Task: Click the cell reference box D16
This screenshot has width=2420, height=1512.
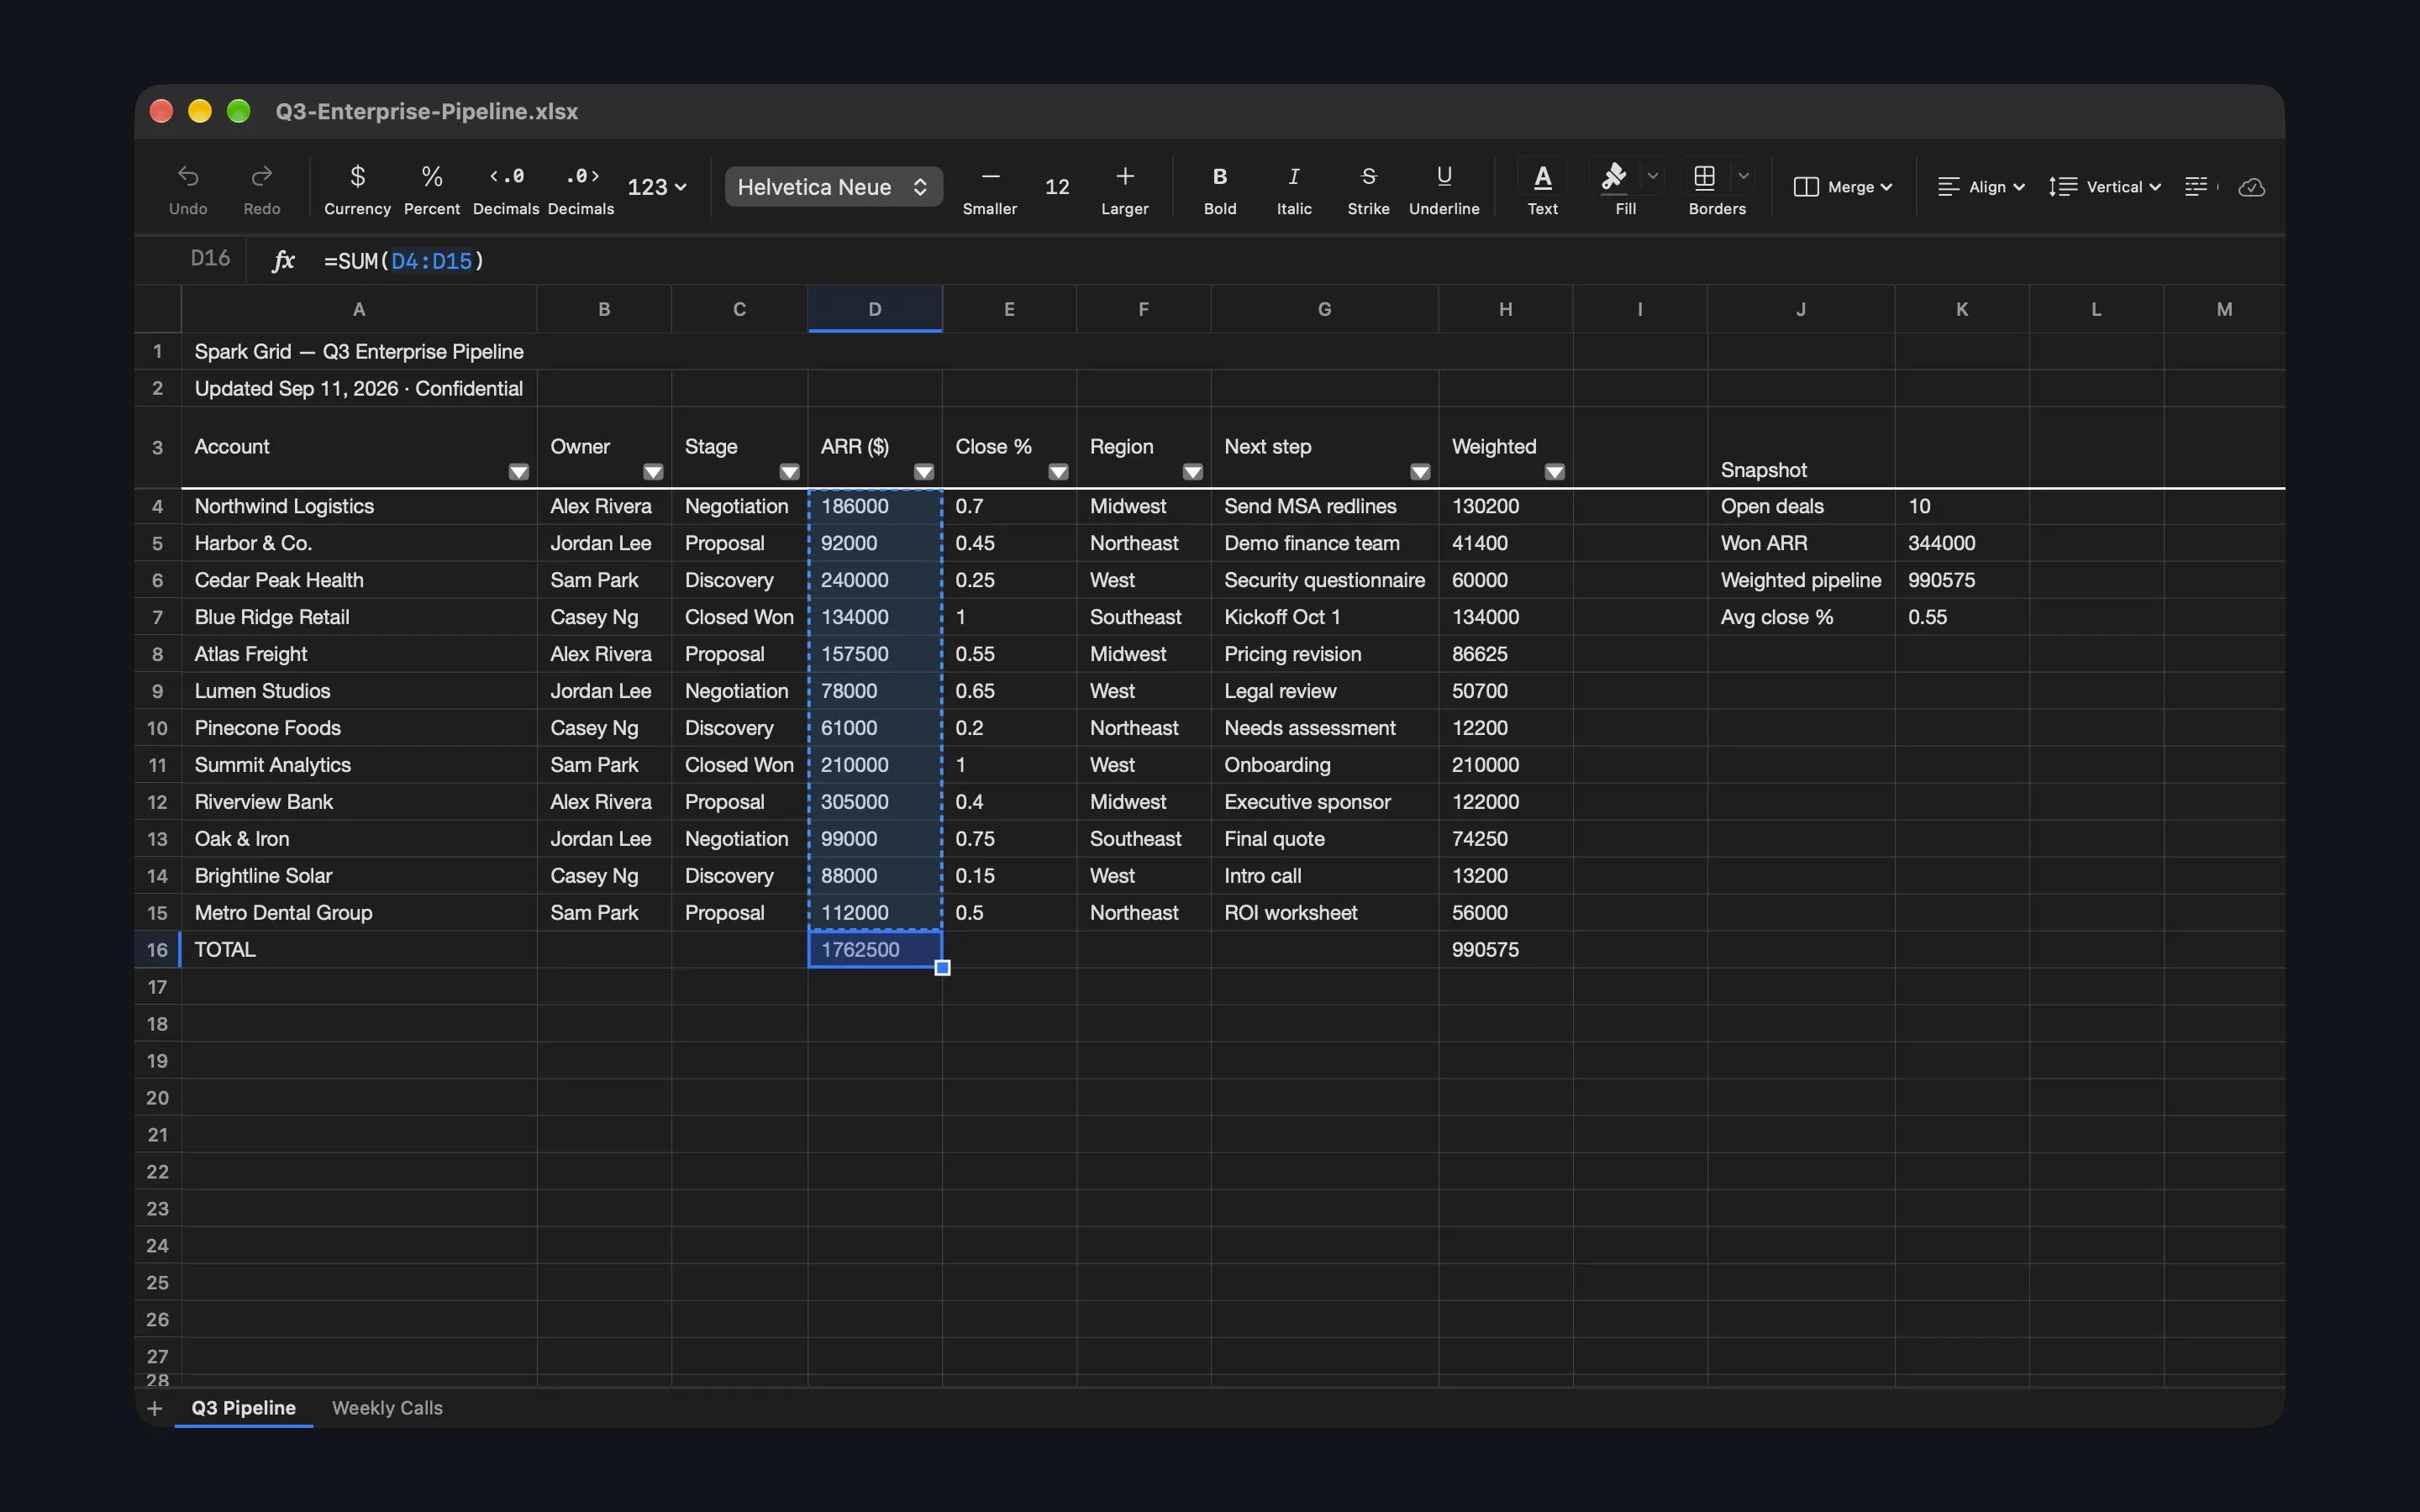Action: click(x=210, y=259)
